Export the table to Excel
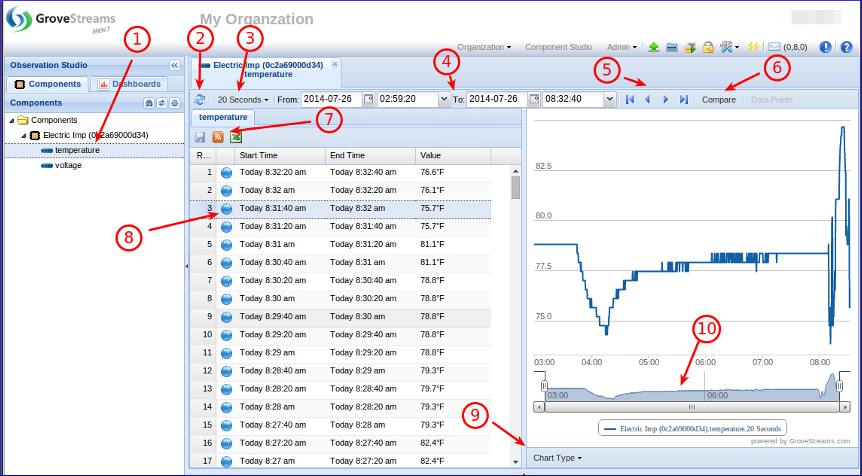This screenshot has height=476, width=862. click(x=236, y=137)
